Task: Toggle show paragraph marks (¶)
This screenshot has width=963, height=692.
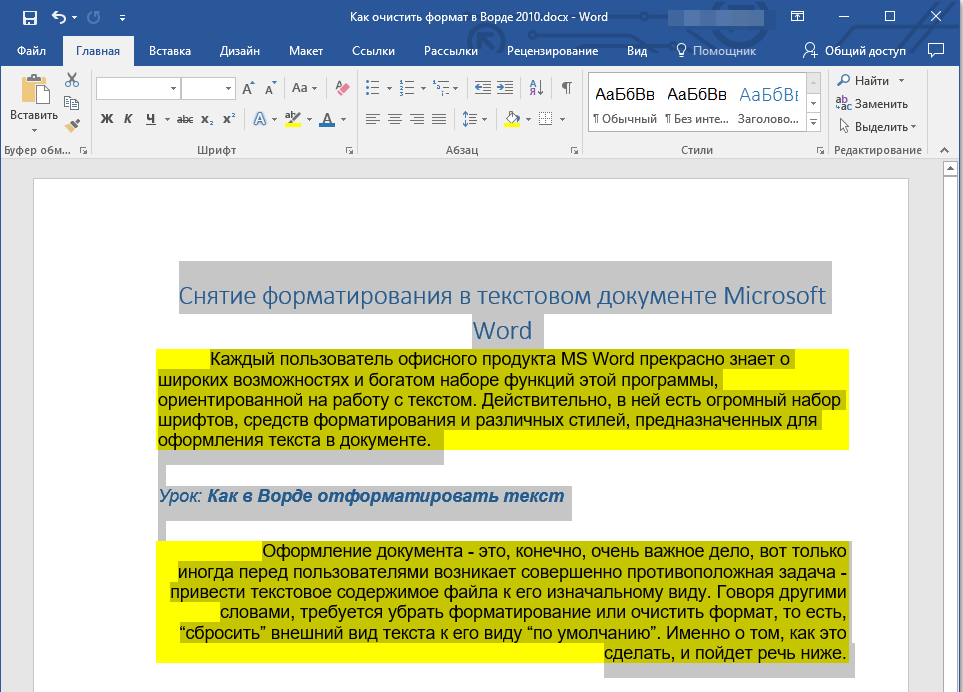Action: point(567,88)
